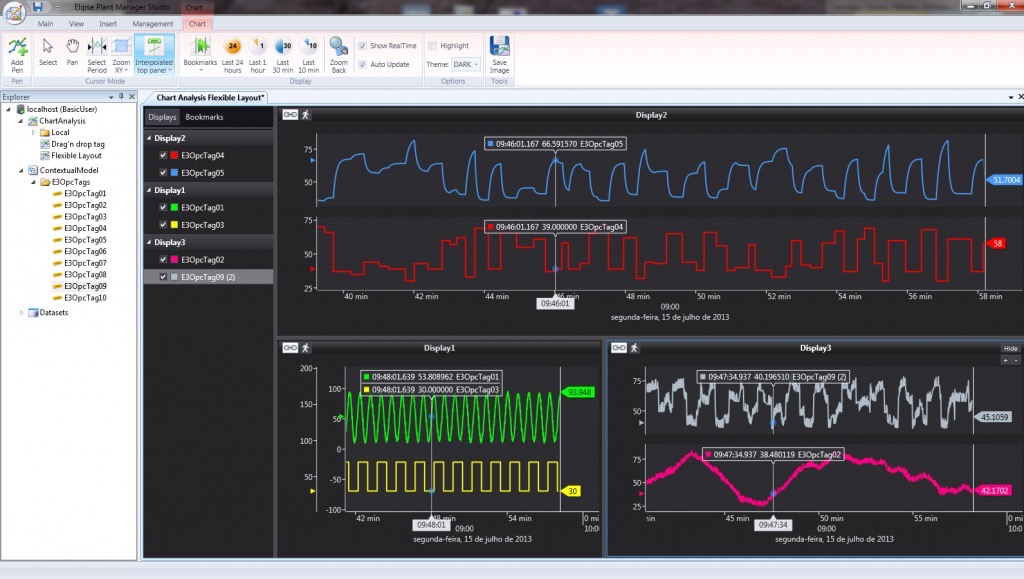Toggle the Auto Update checkbox
Screen dimensions: 1024x579
(x=362, y=65)
